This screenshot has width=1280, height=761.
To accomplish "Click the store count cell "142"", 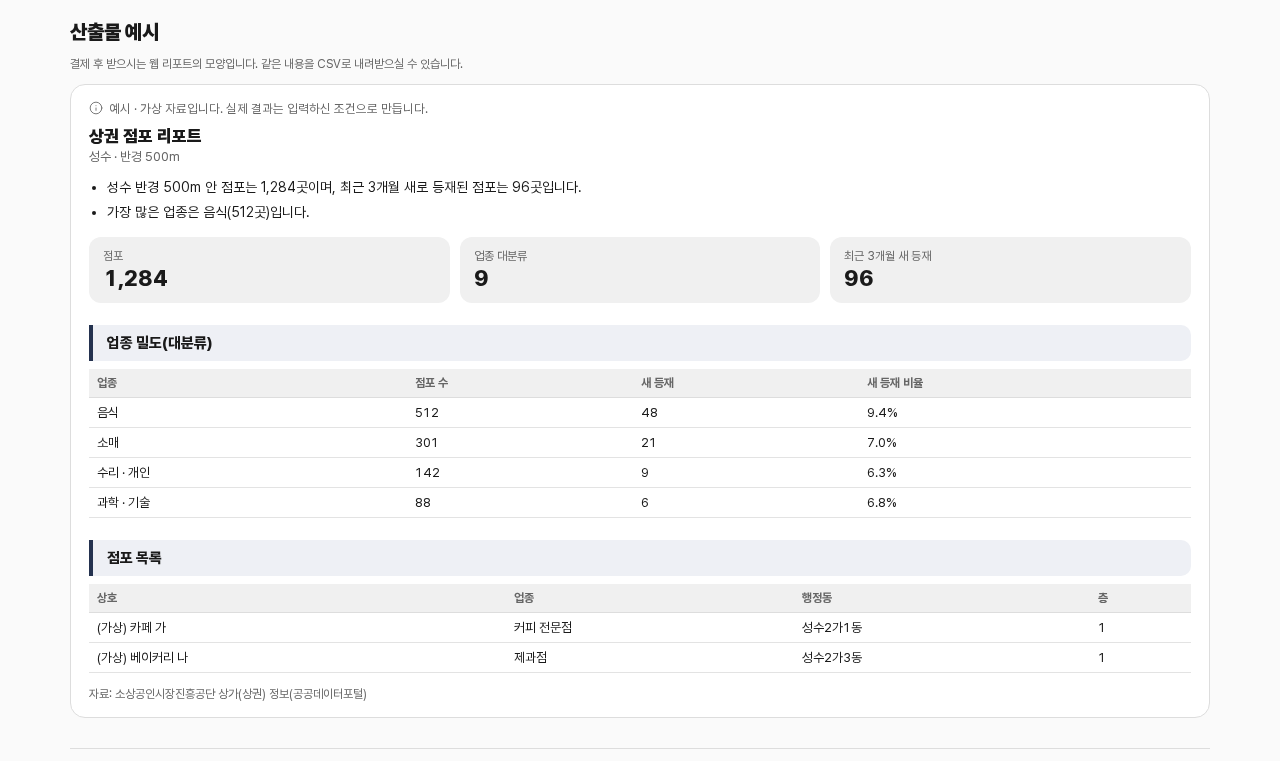I will pos(427,473).
